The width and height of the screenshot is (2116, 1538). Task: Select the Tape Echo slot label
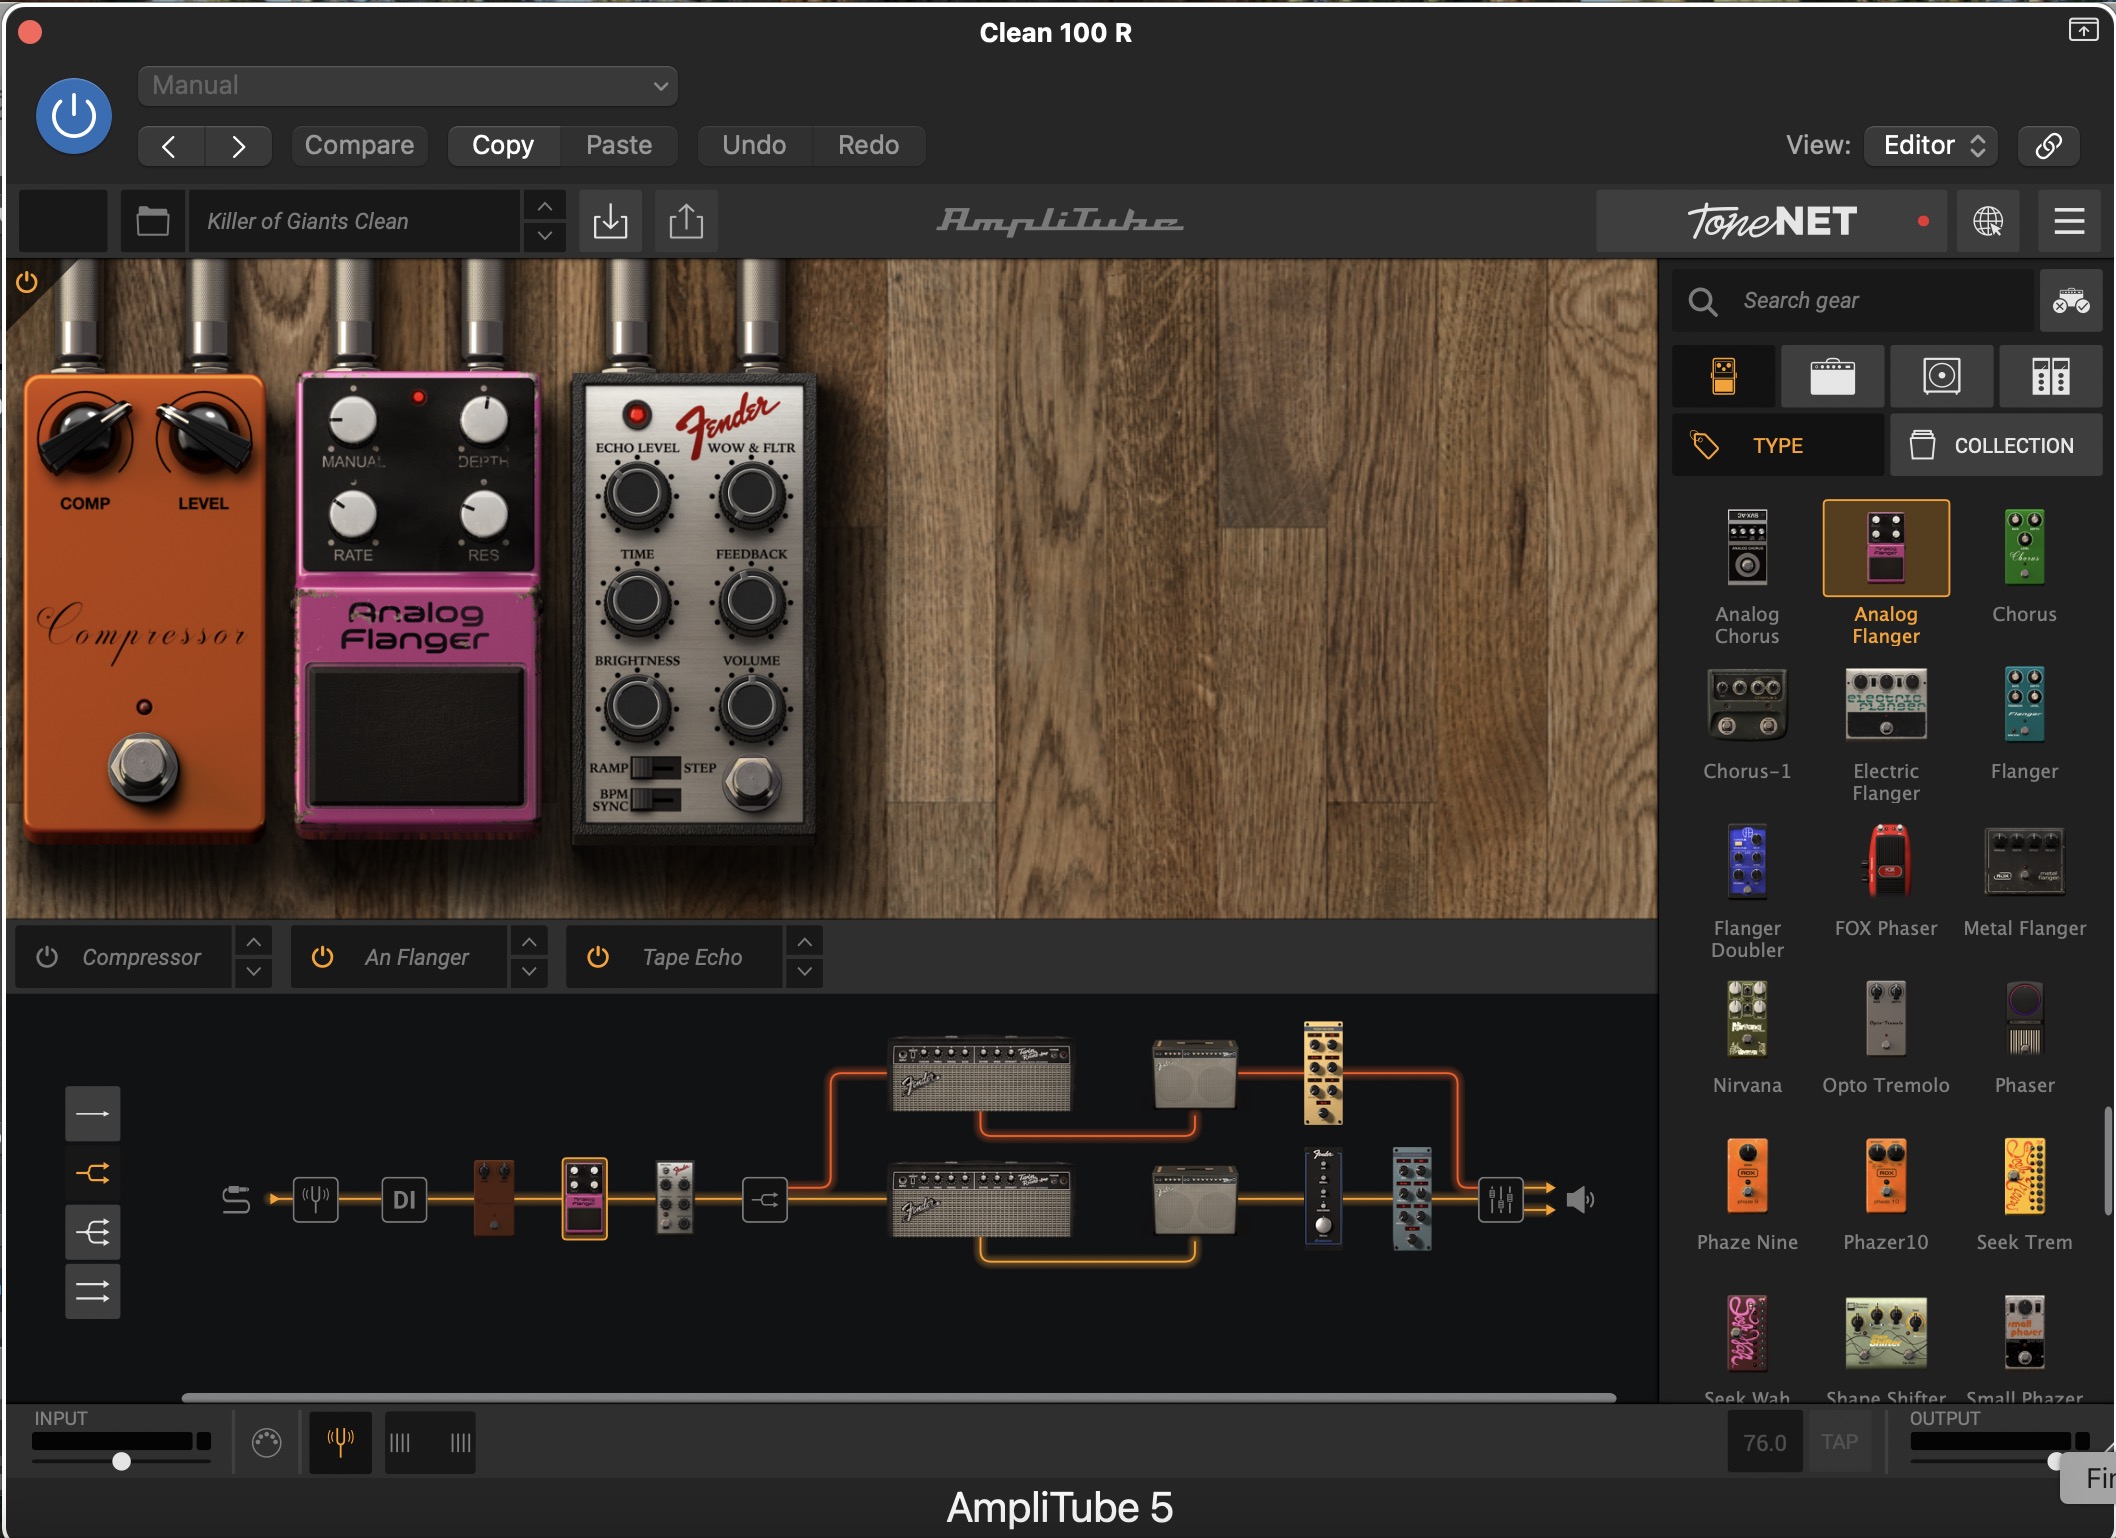click(x=692, y=958)
